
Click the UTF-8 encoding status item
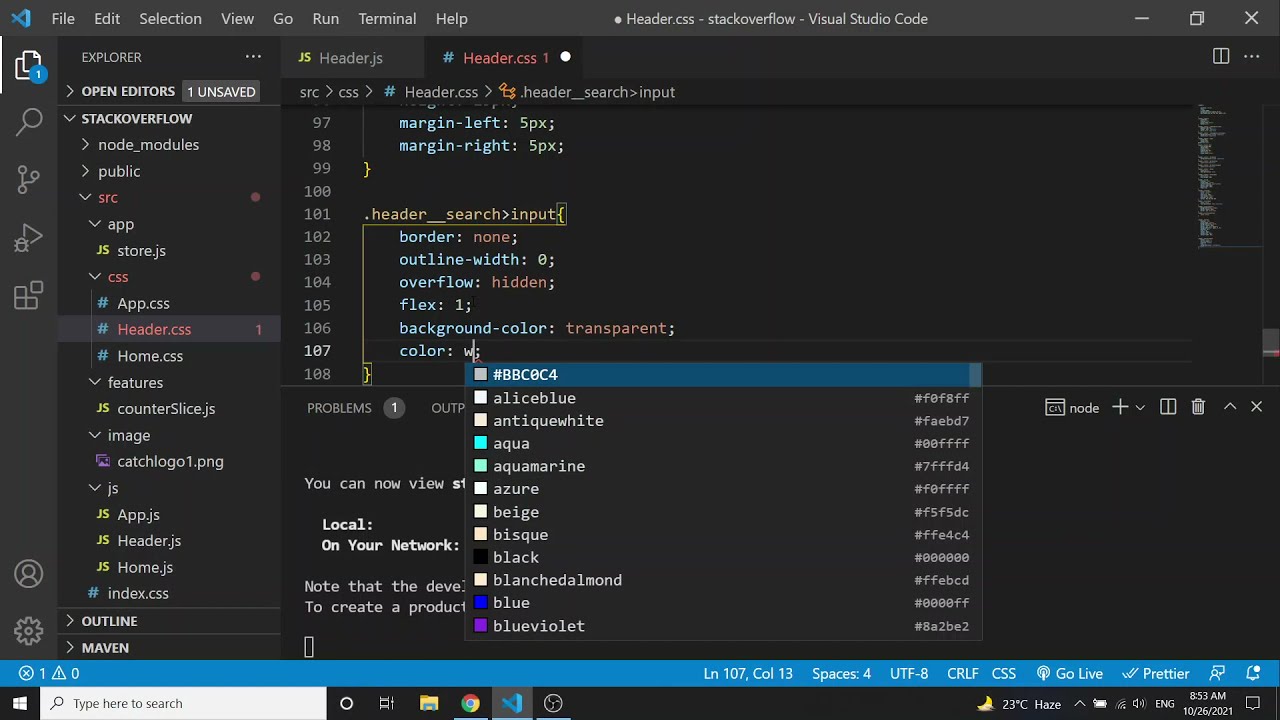click(x=909, y=674)
